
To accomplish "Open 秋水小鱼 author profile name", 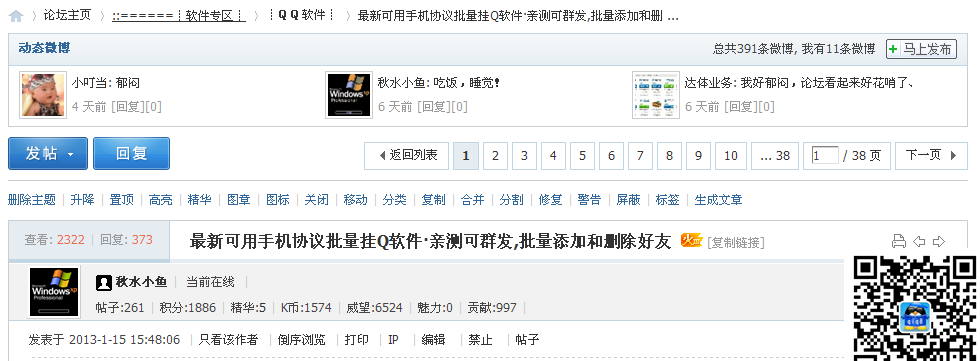I will coord(141,282).
